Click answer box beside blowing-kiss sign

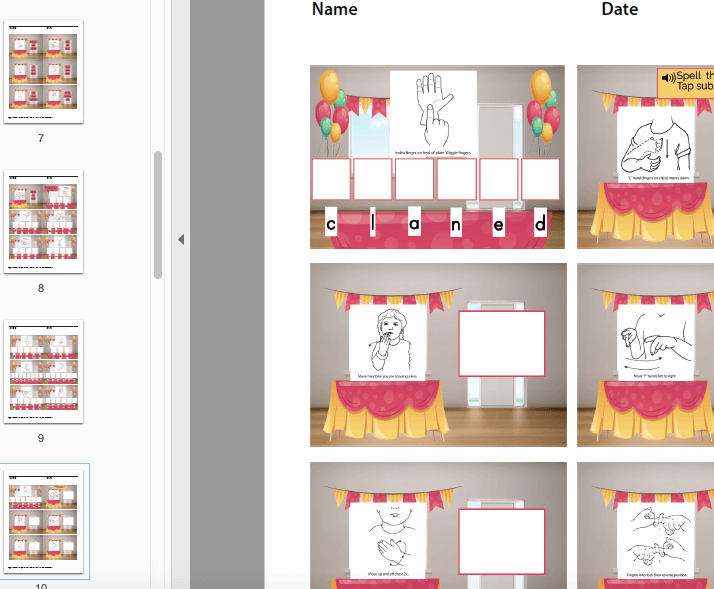tap(501, 342)
